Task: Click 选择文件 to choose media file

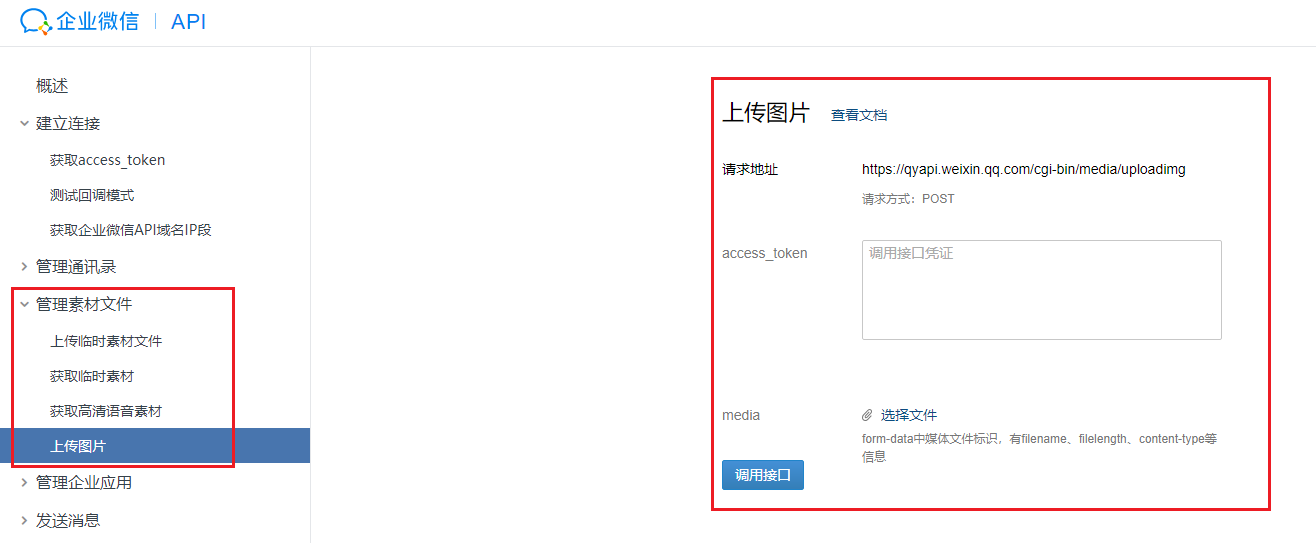Action: point(909,415)
